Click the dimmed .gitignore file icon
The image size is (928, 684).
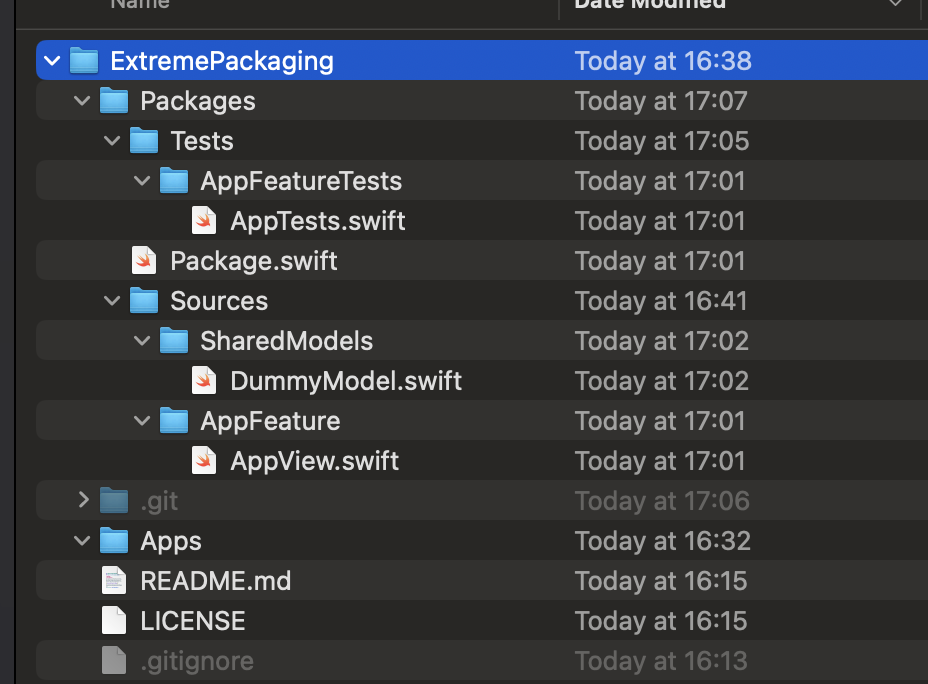tap(115, 661)
